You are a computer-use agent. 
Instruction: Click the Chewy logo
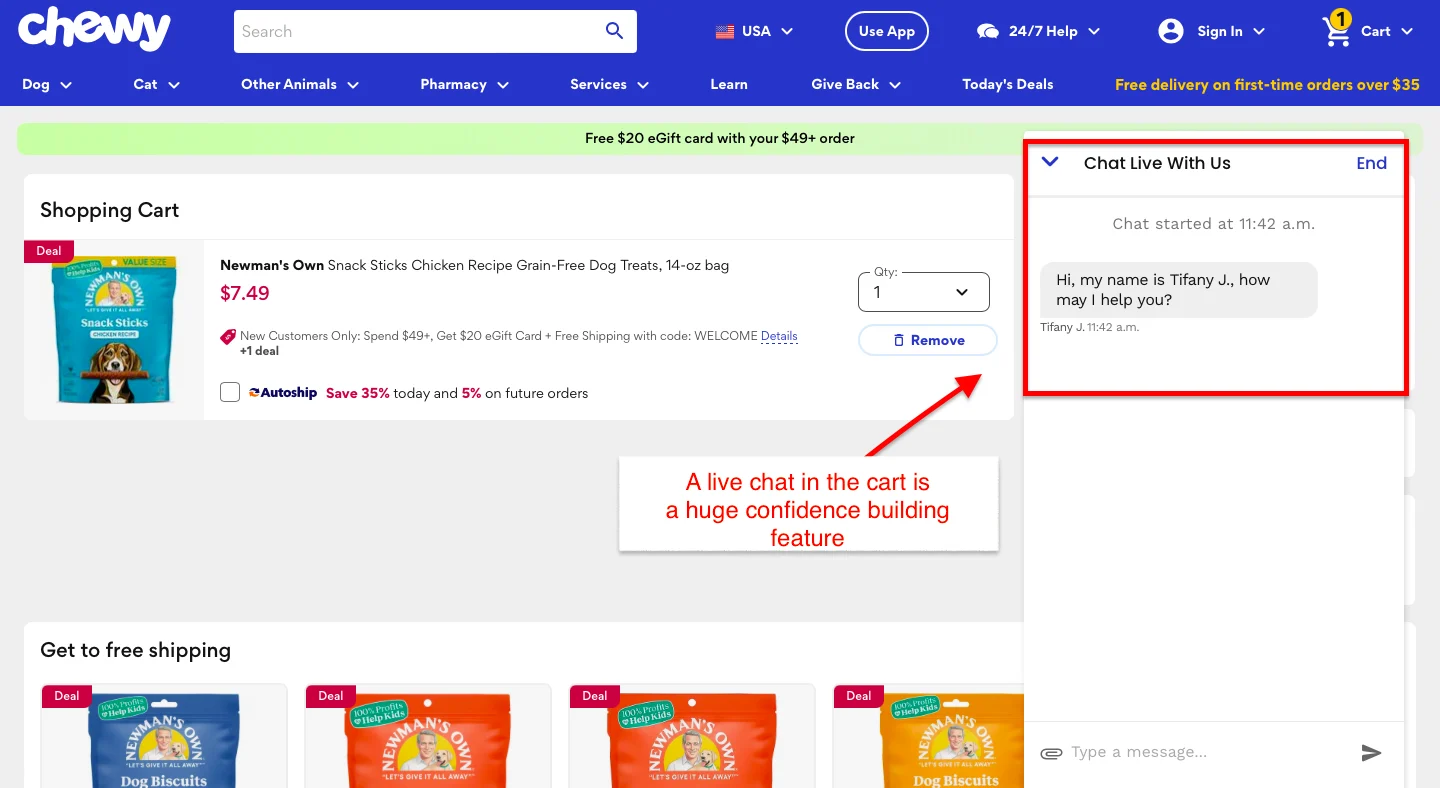point(94,29)
